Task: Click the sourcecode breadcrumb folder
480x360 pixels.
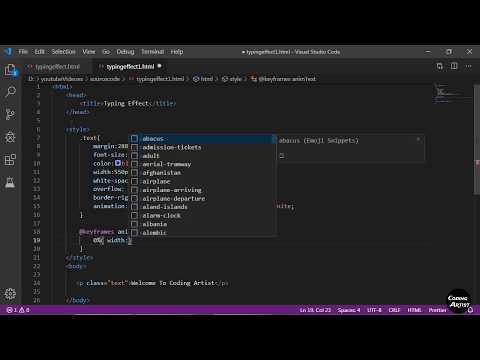Action: coord(105,79)
